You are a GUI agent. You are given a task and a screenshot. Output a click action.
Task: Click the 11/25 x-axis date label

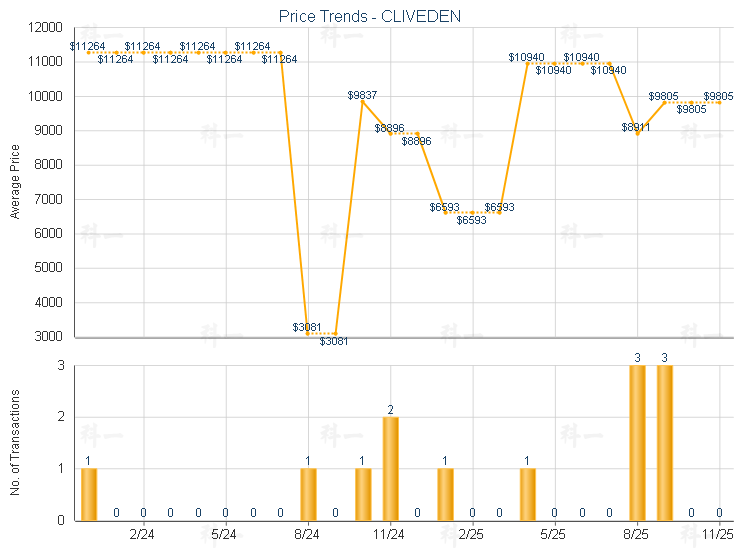[x=719, y=536]
